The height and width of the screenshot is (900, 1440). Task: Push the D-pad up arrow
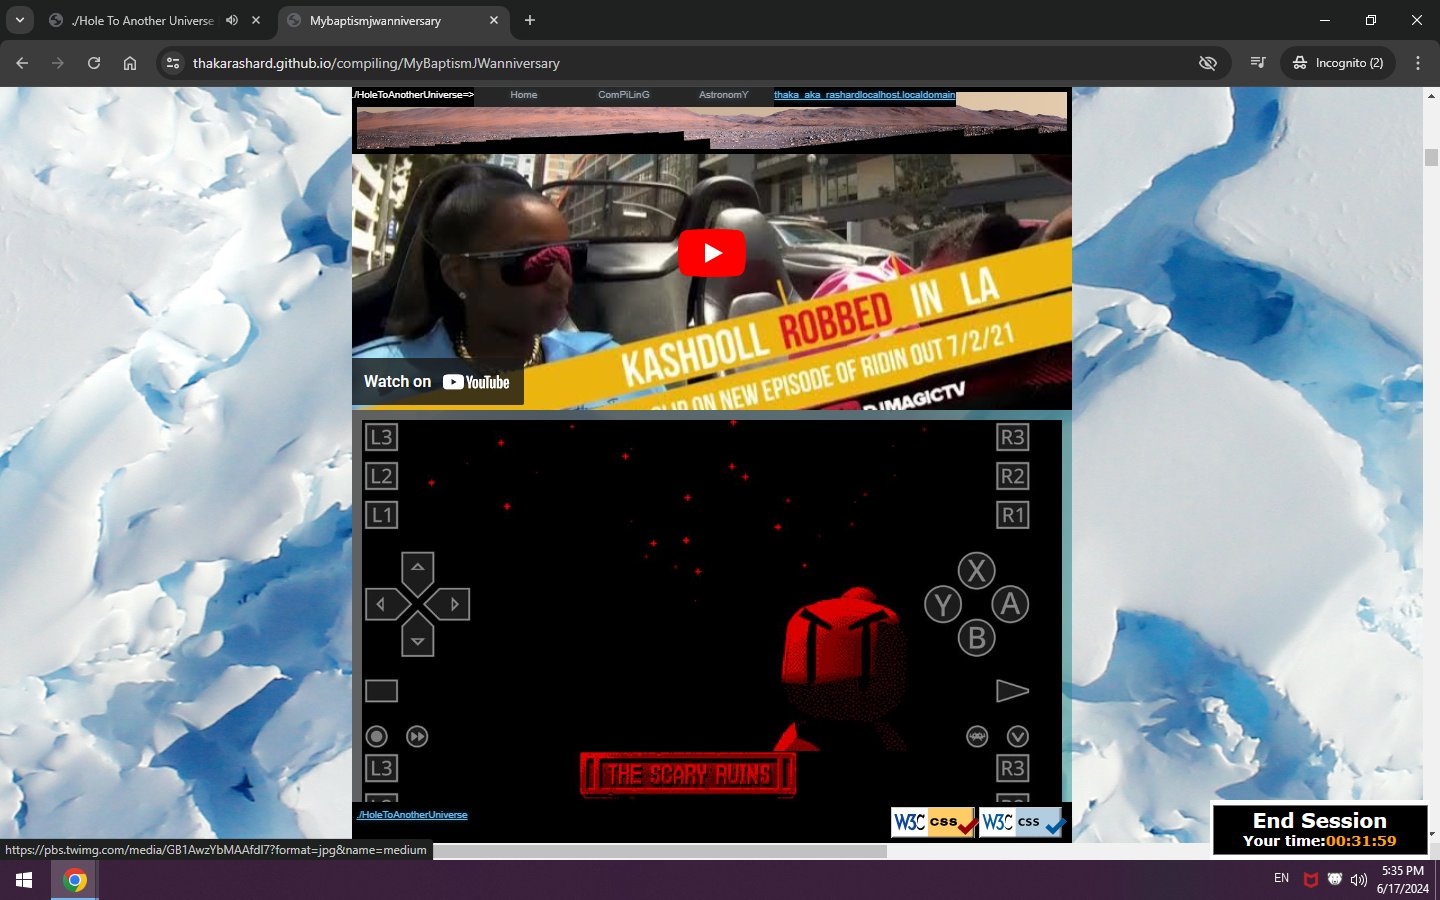(x=418, y=569)
